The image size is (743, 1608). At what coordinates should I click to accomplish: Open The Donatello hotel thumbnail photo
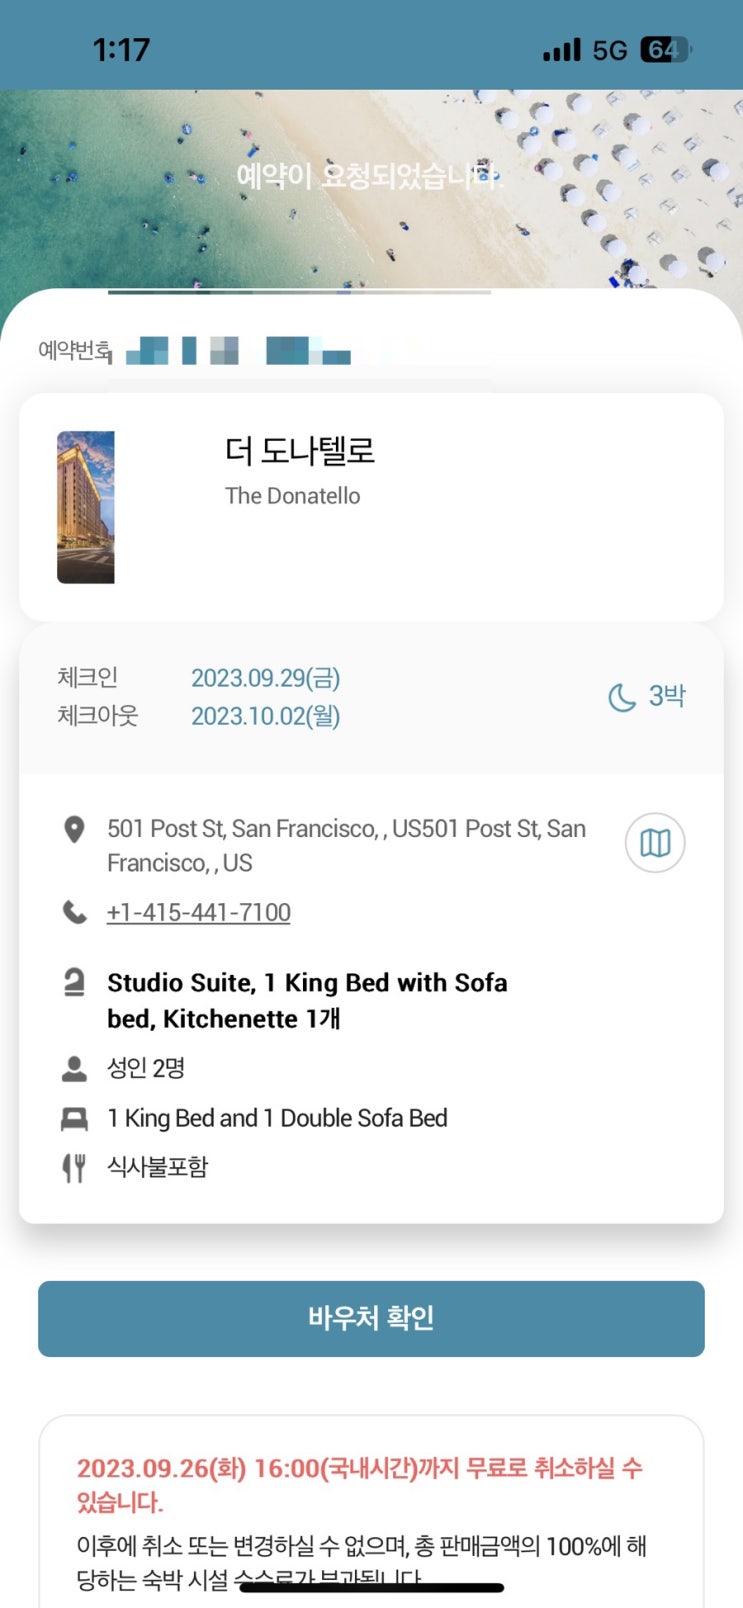click(x=86, y=507)
